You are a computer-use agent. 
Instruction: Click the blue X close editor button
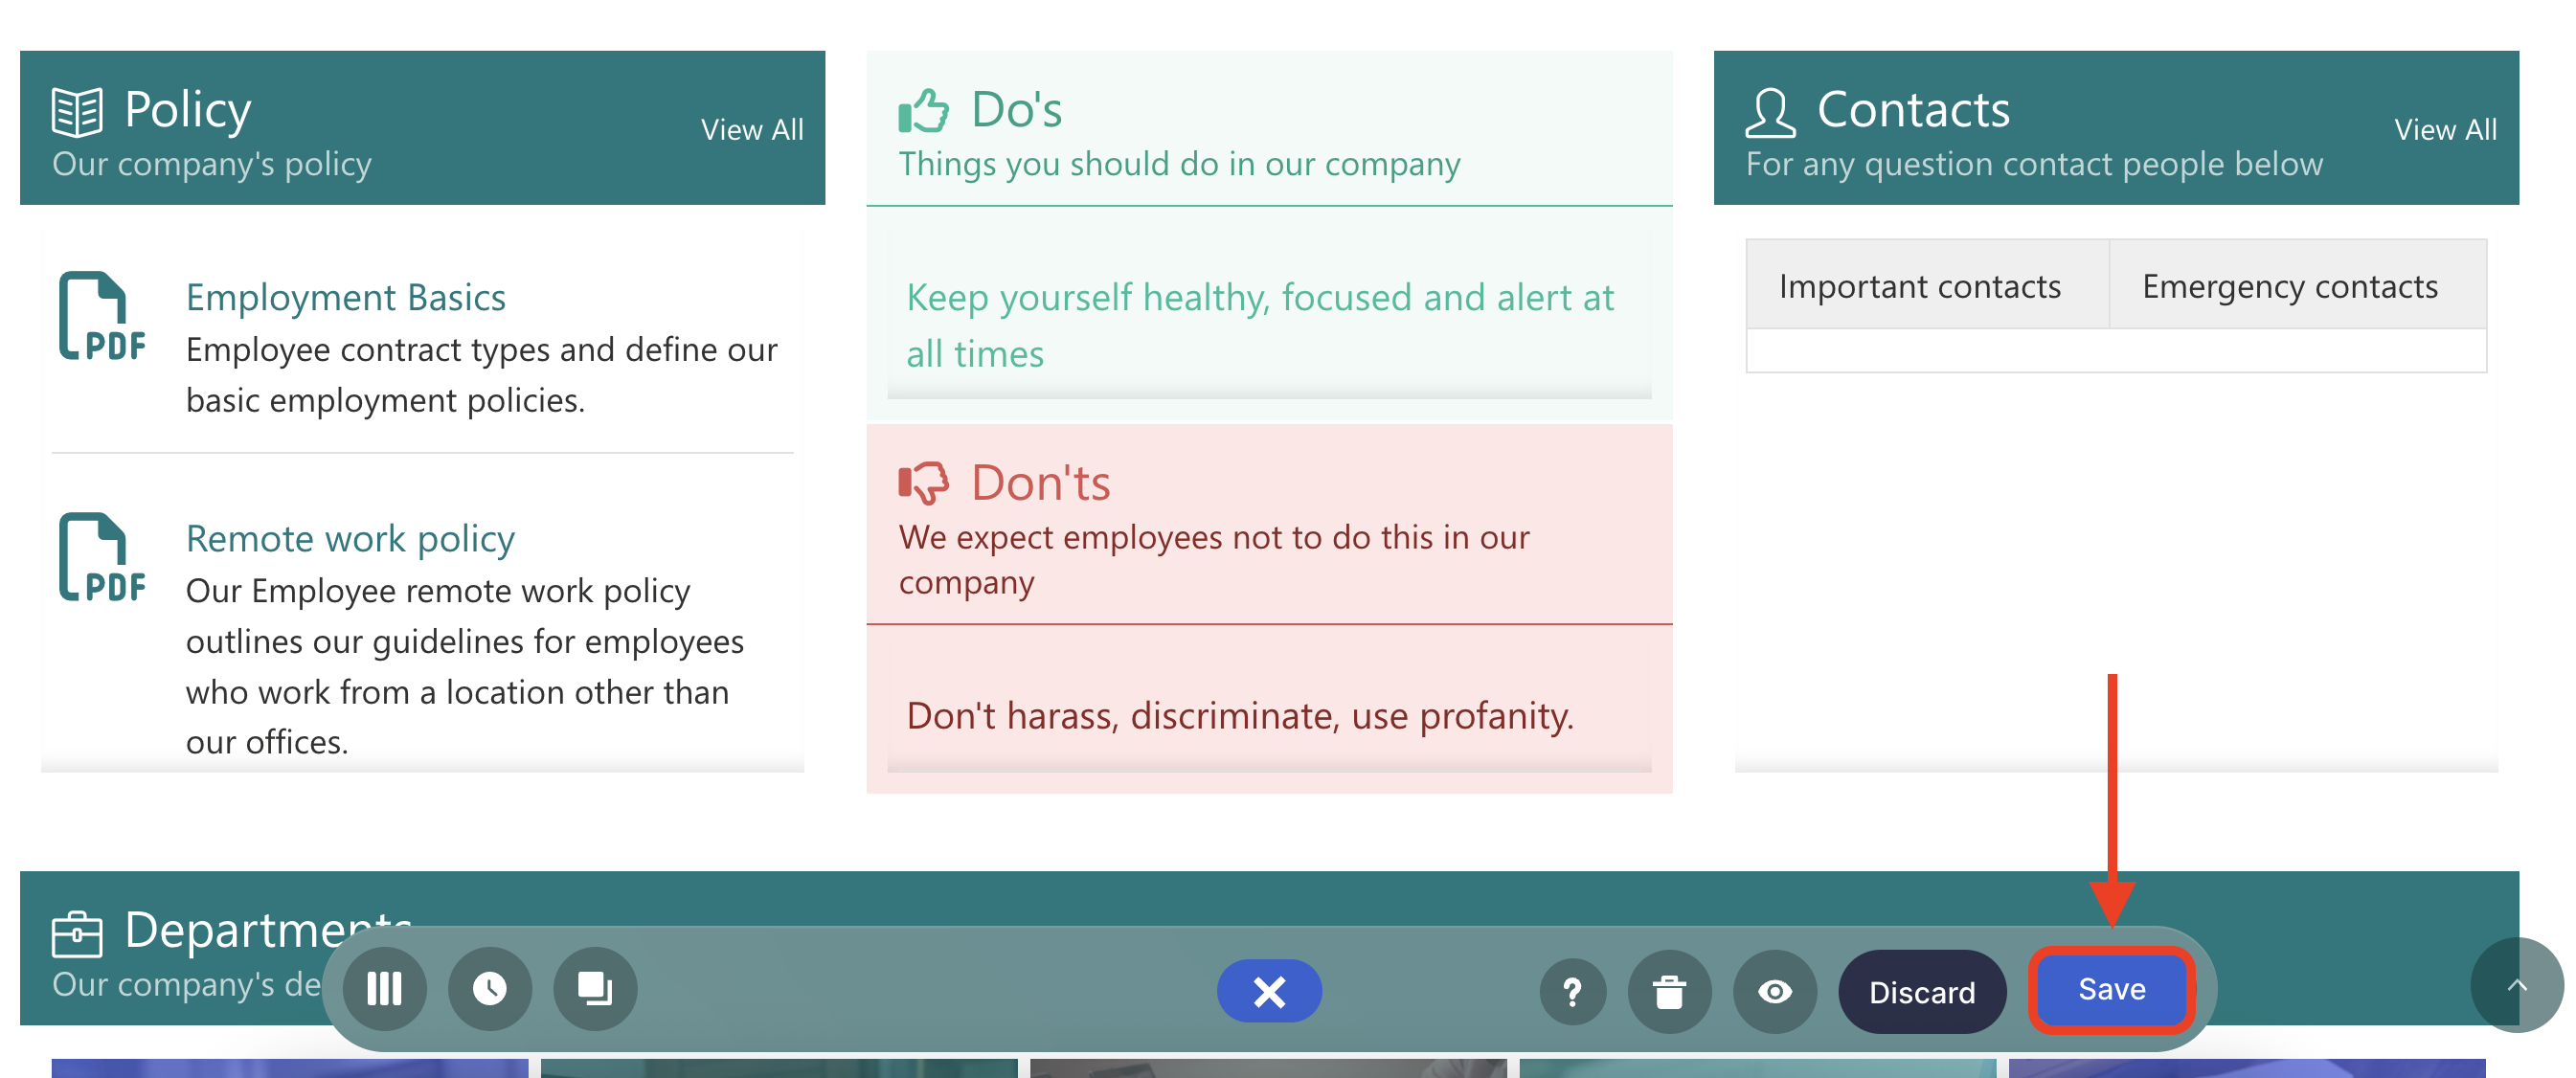click(1268, 991)
